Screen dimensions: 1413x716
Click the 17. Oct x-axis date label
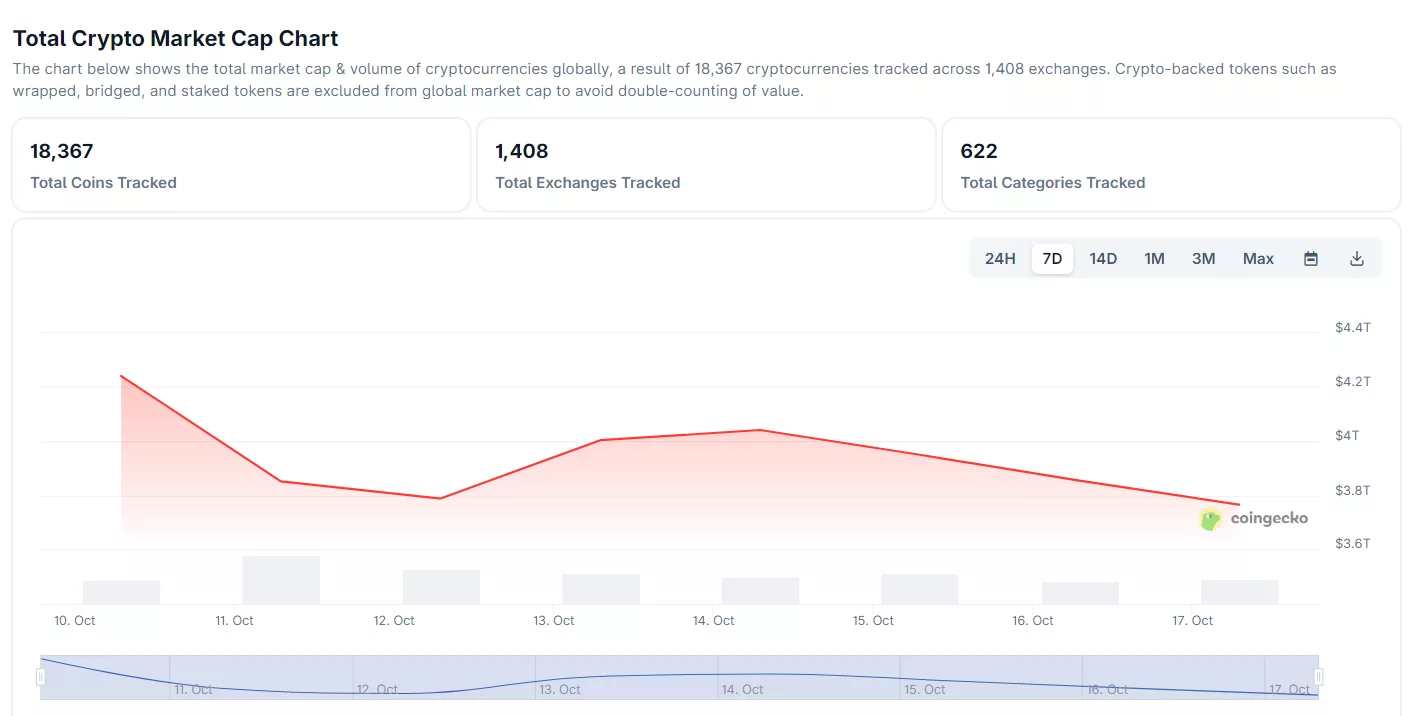(1192, 621)
